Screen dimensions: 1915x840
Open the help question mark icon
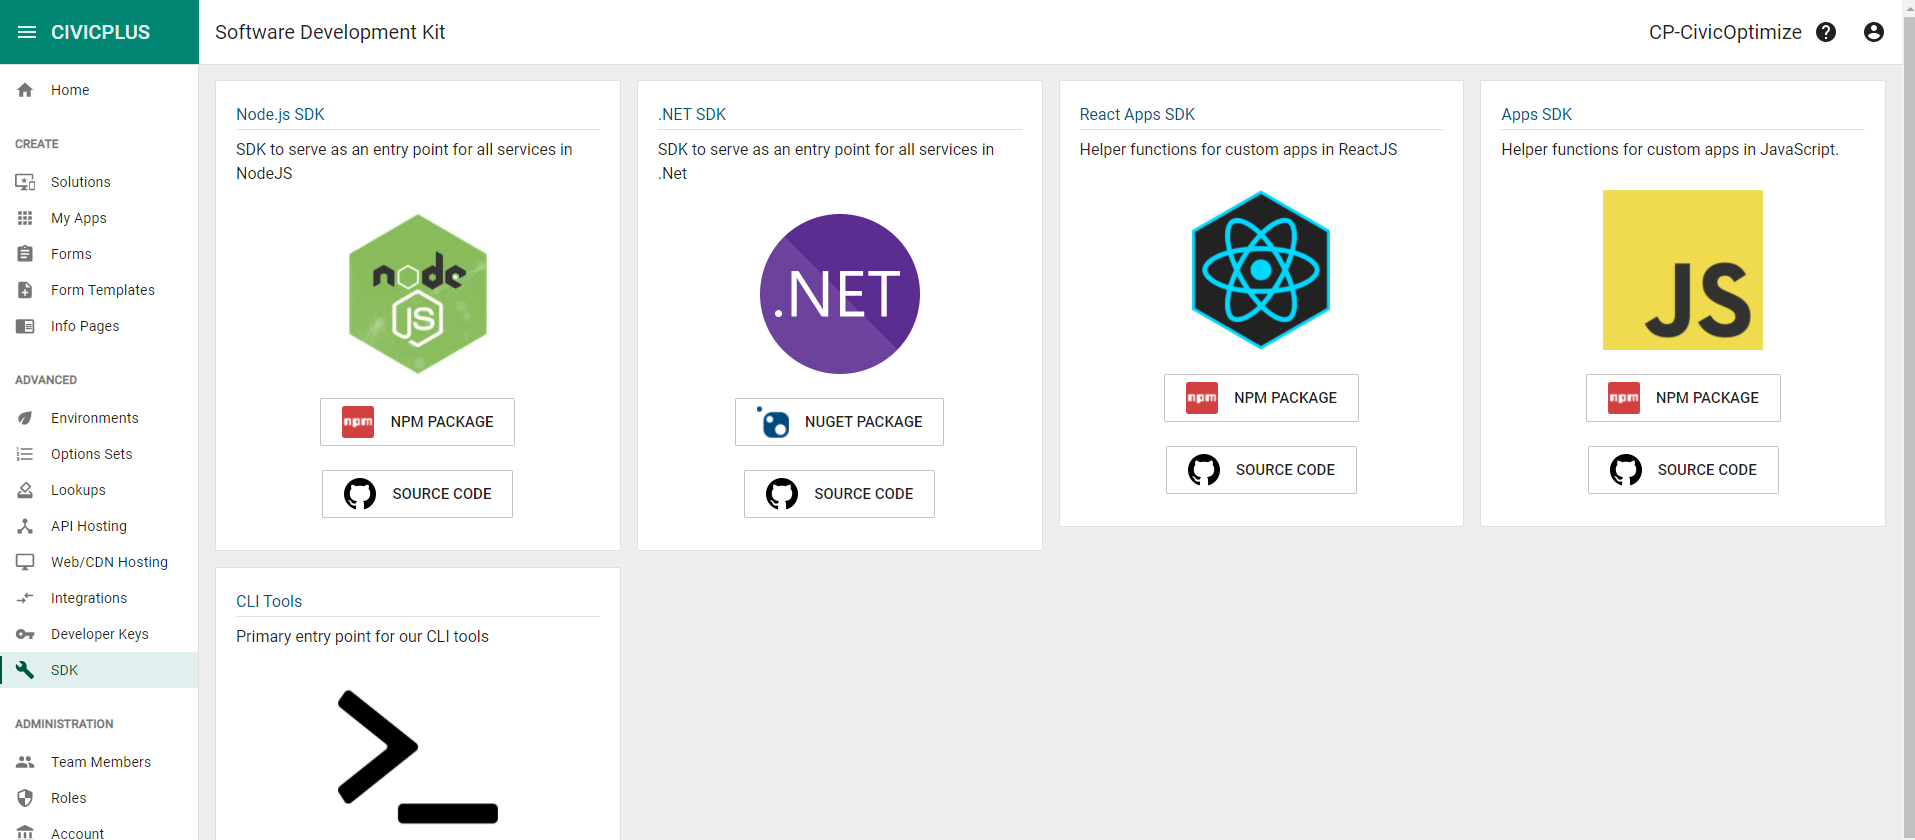[x=1826, y=32]
